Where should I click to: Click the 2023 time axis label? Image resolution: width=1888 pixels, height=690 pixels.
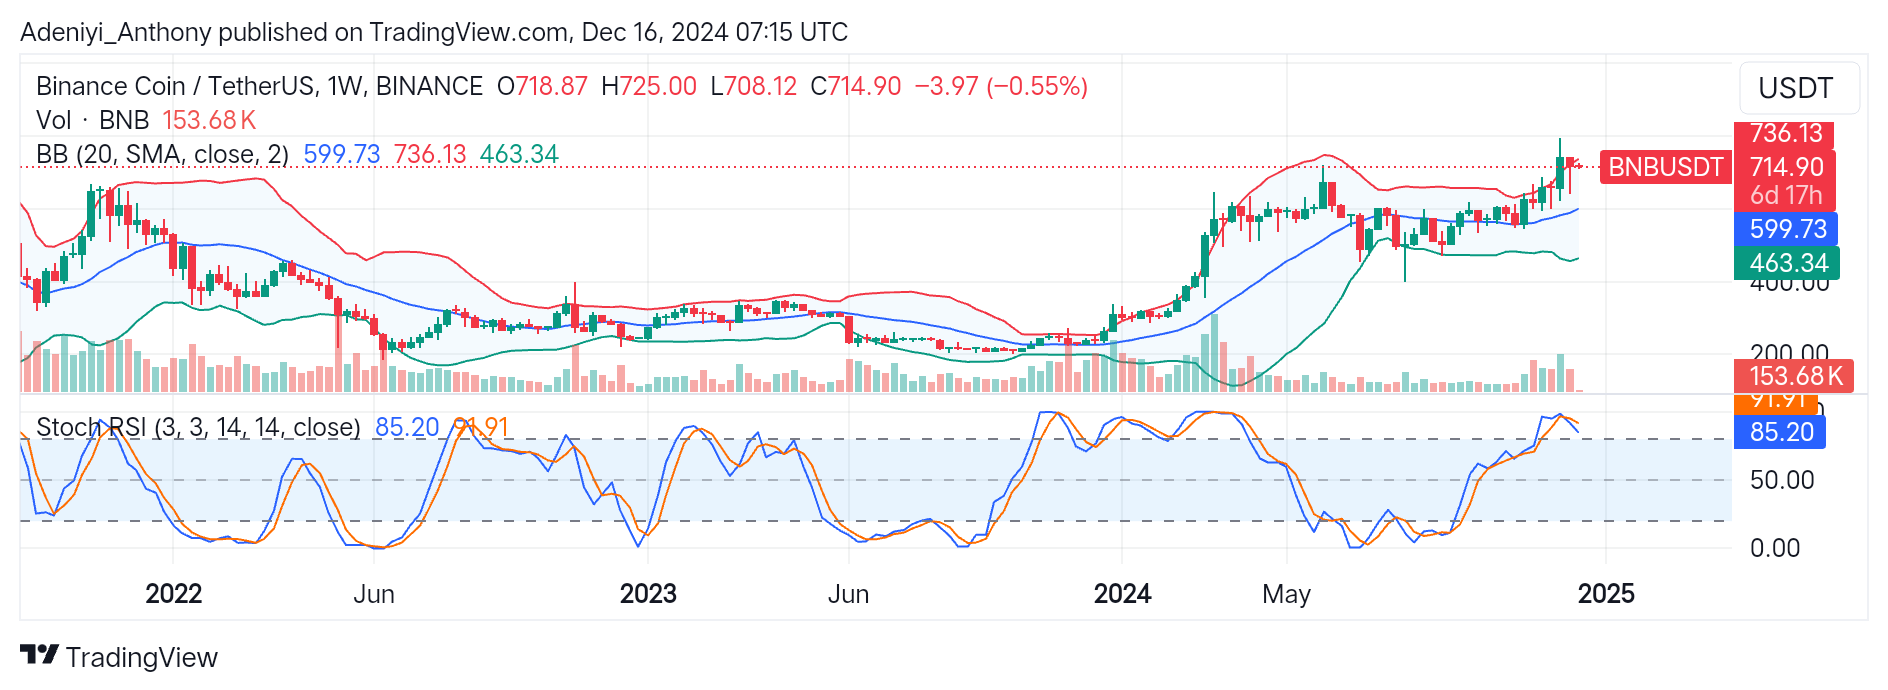click(x=648, y=594)
